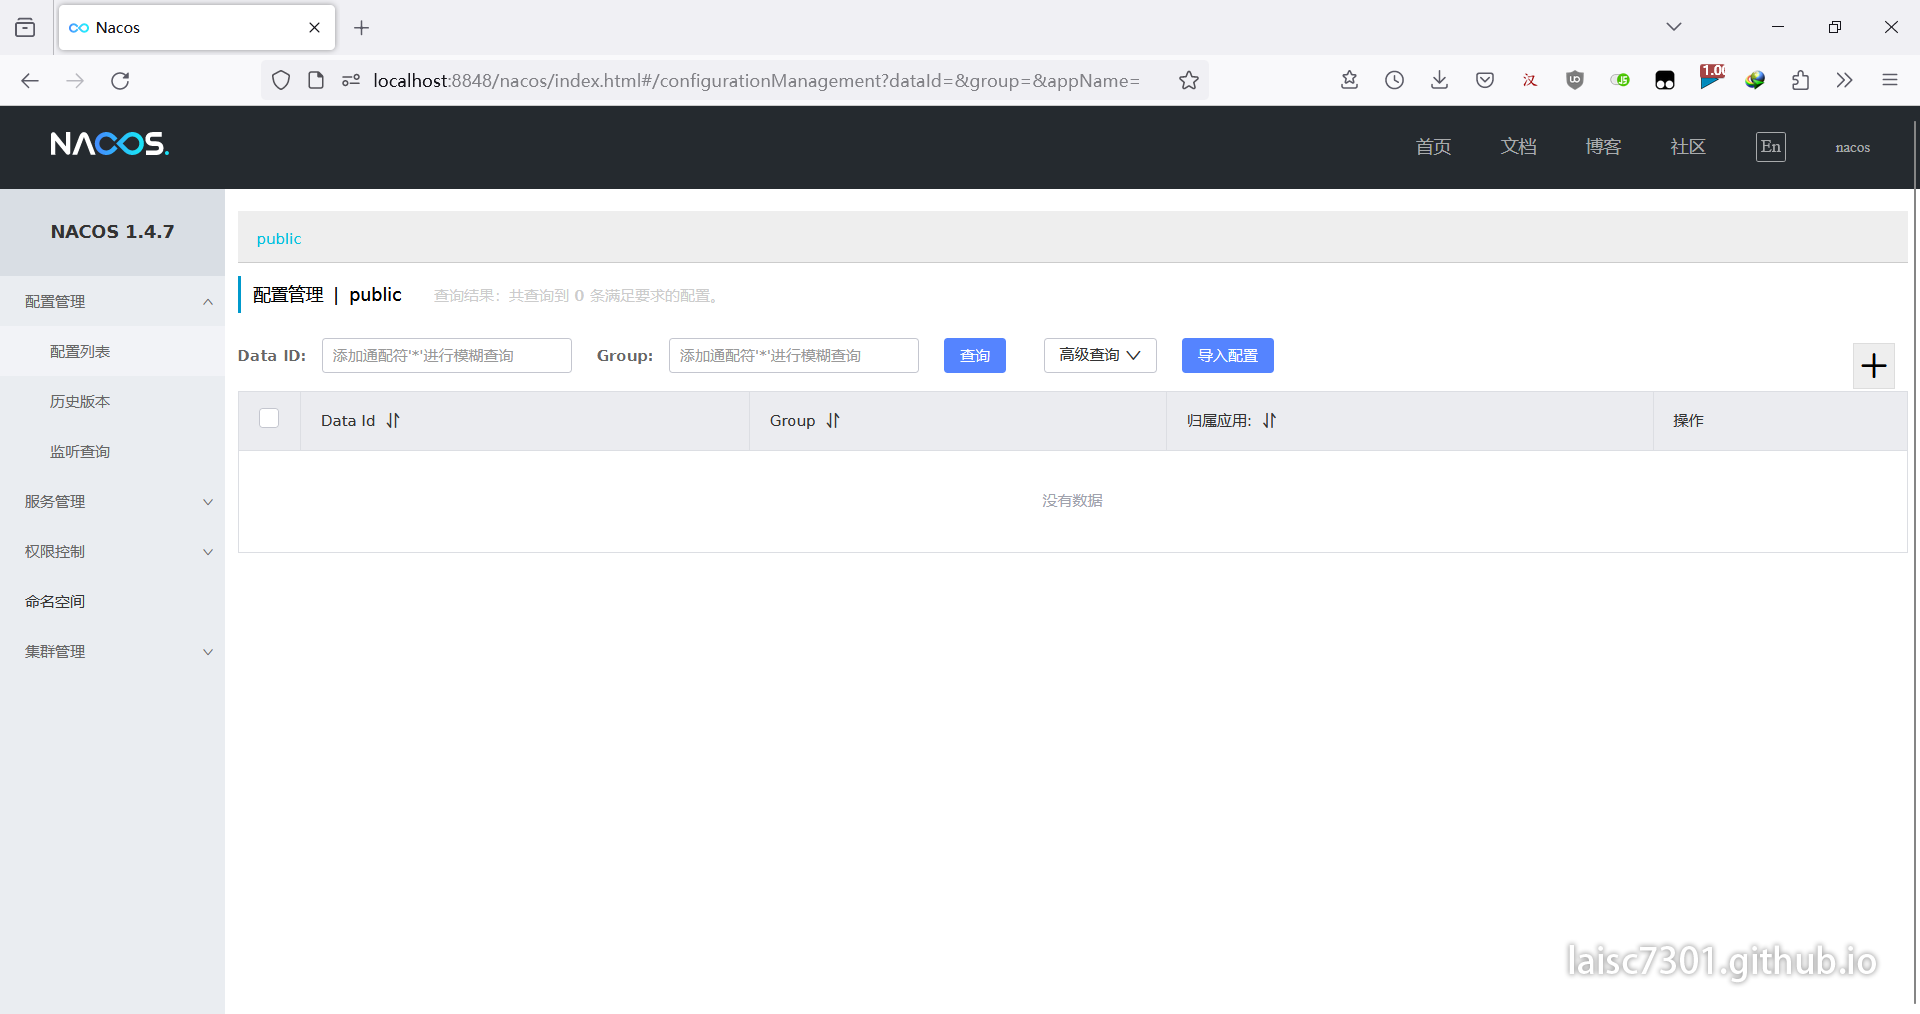1920x1014 pixels.
Task: Open browser history clock icon
Action: point(1395,80)
